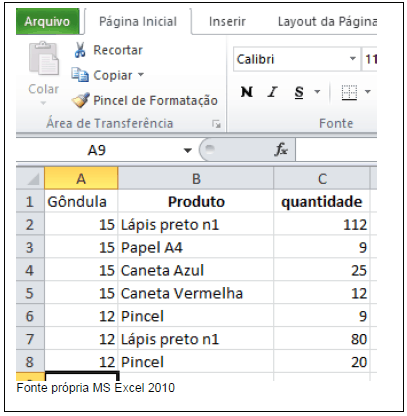Viewport: 407px width, 416px height.
Task: Toggle italic with the I button
Action: [272, 92]
